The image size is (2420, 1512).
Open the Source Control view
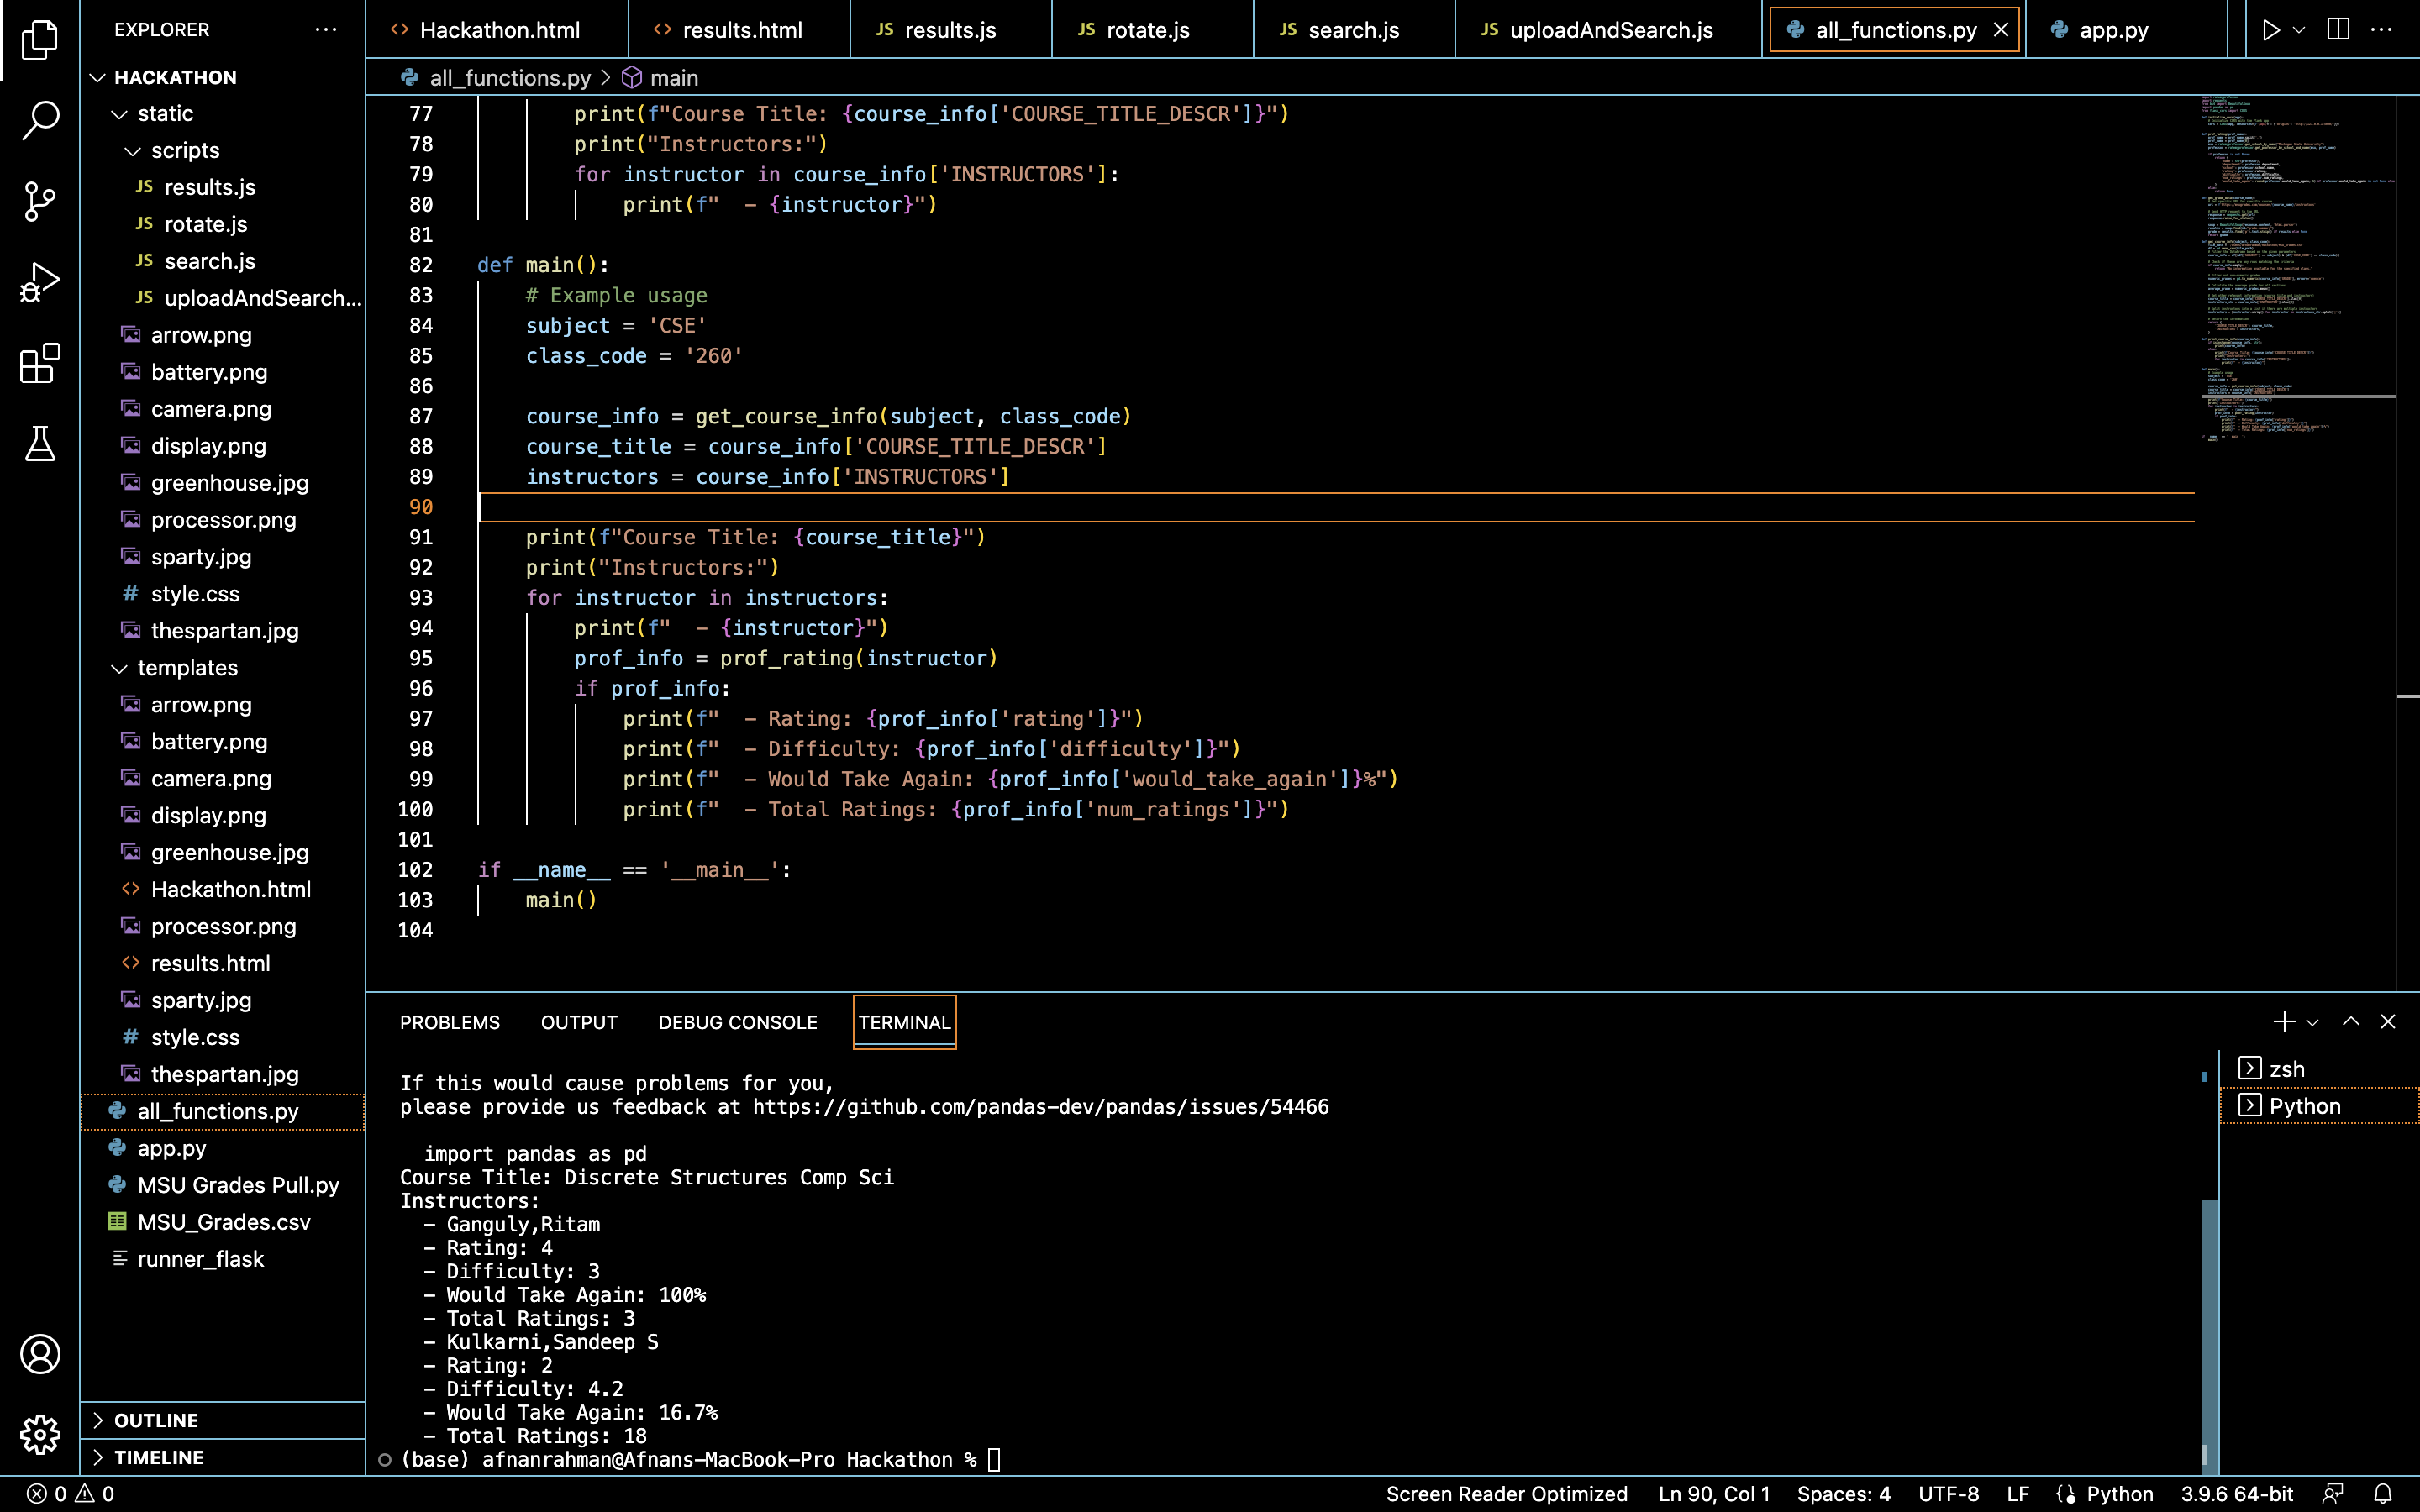40,201
